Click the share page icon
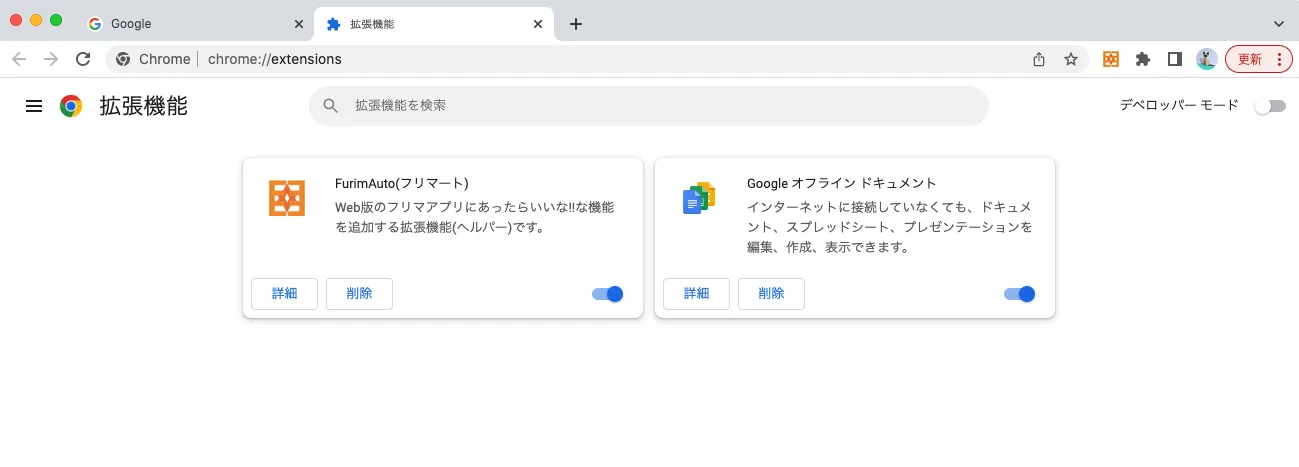Viewport: 1299px width, 467px height. click(1039, 59)
